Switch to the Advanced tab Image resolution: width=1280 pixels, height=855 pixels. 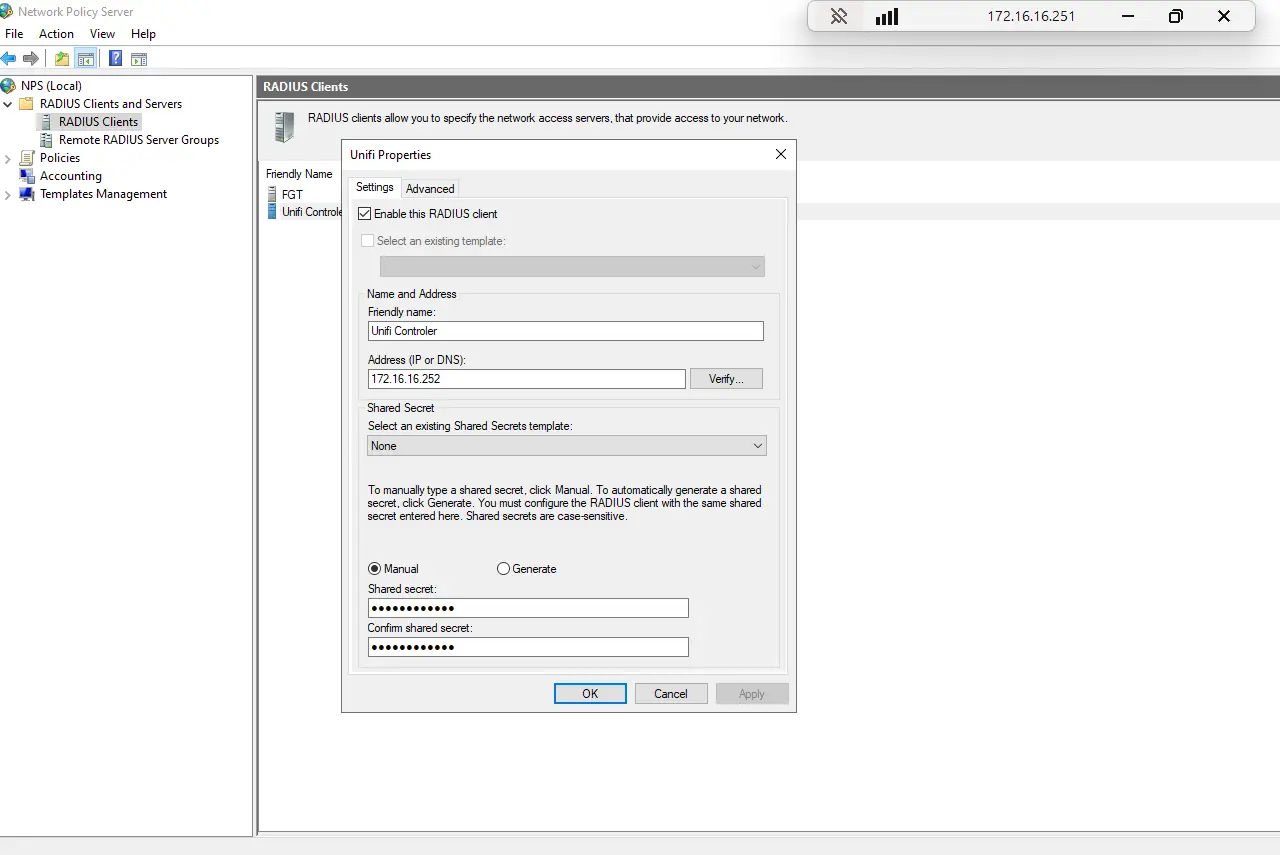tap(430, 189)
